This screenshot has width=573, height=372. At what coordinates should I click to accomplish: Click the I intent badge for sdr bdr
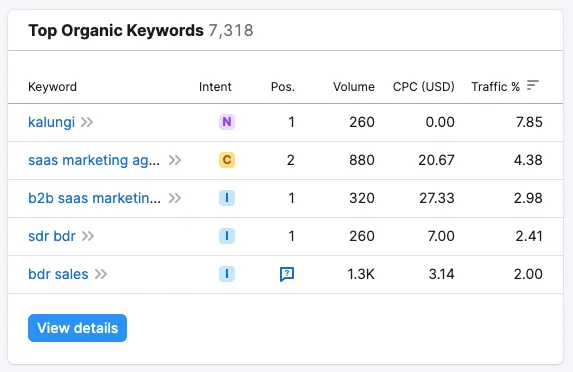(x=227, y=236)
